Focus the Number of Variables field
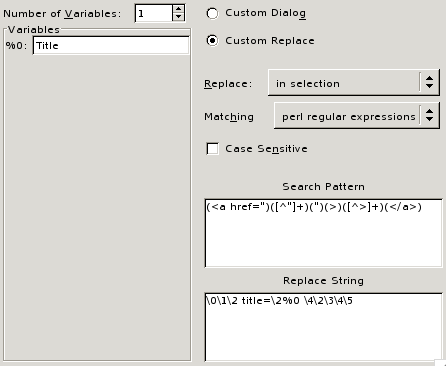 coord(154,13)
